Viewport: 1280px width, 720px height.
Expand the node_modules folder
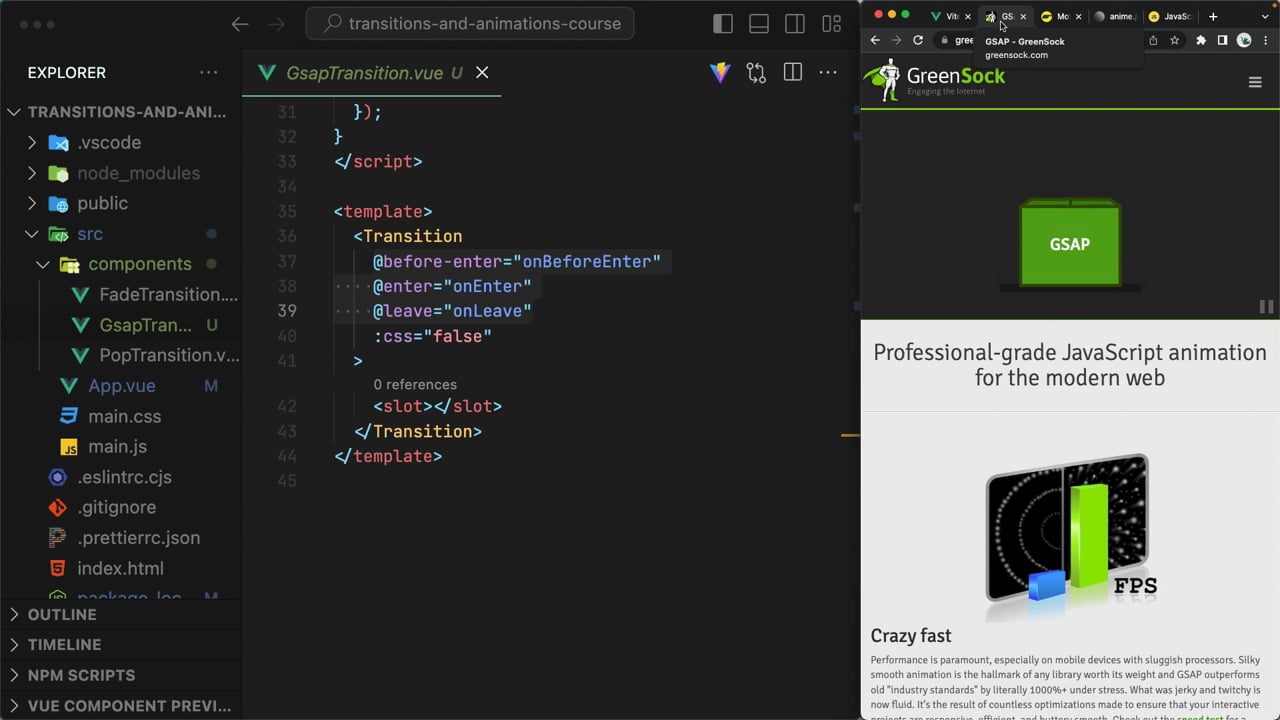click(121, 173)
